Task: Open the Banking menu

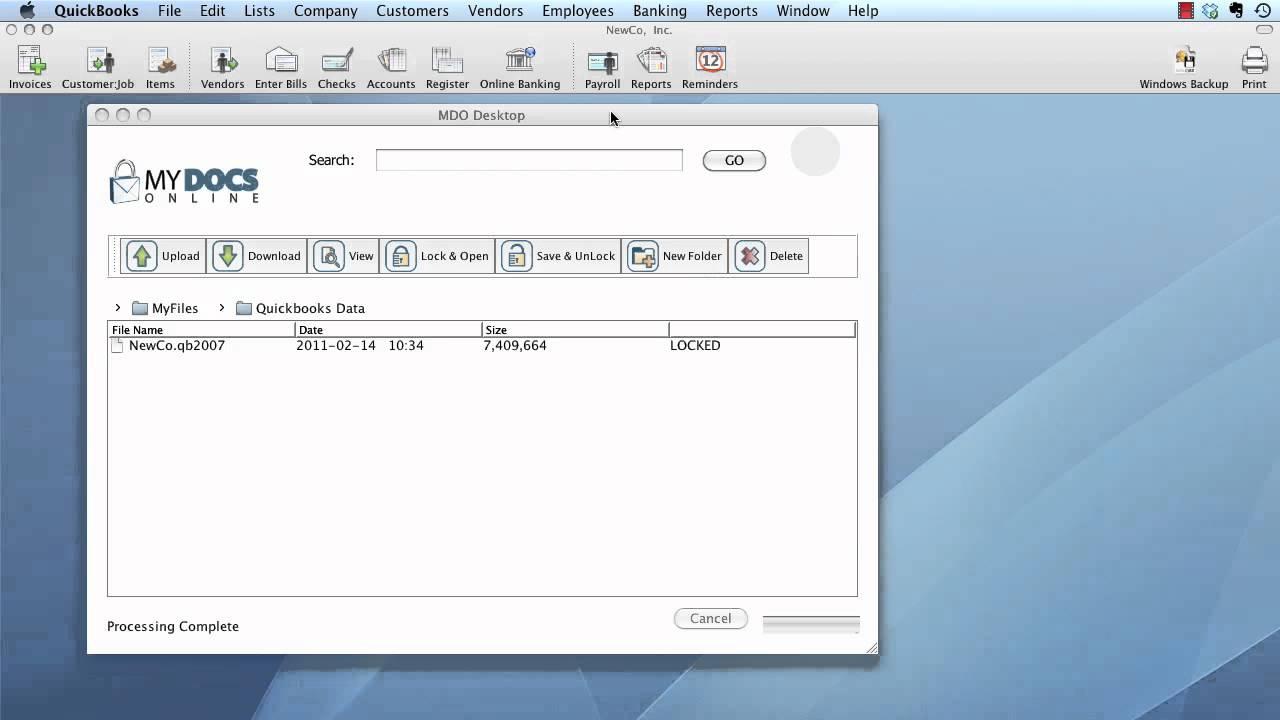Action: click(x=660, y=11)
